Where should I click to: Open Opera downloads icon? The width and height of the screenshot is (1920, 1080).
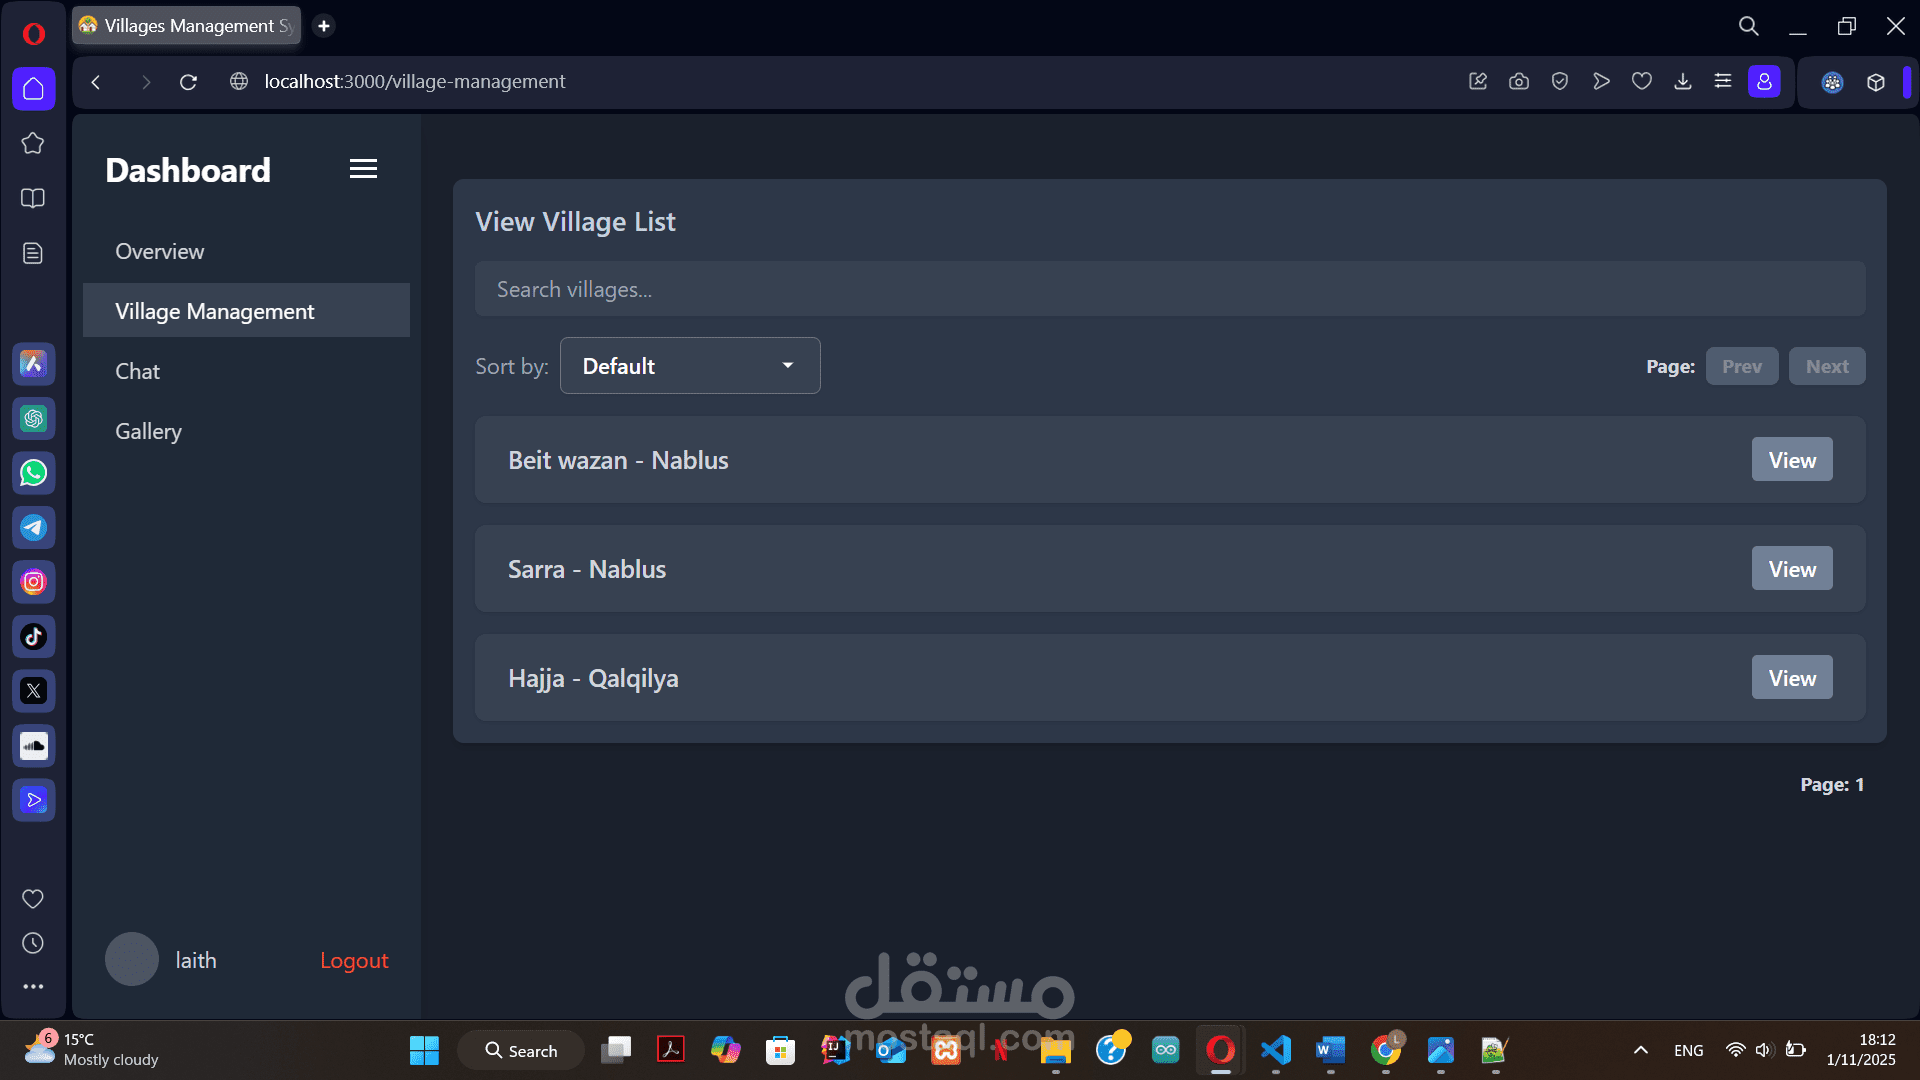[x=1683, y=82]
